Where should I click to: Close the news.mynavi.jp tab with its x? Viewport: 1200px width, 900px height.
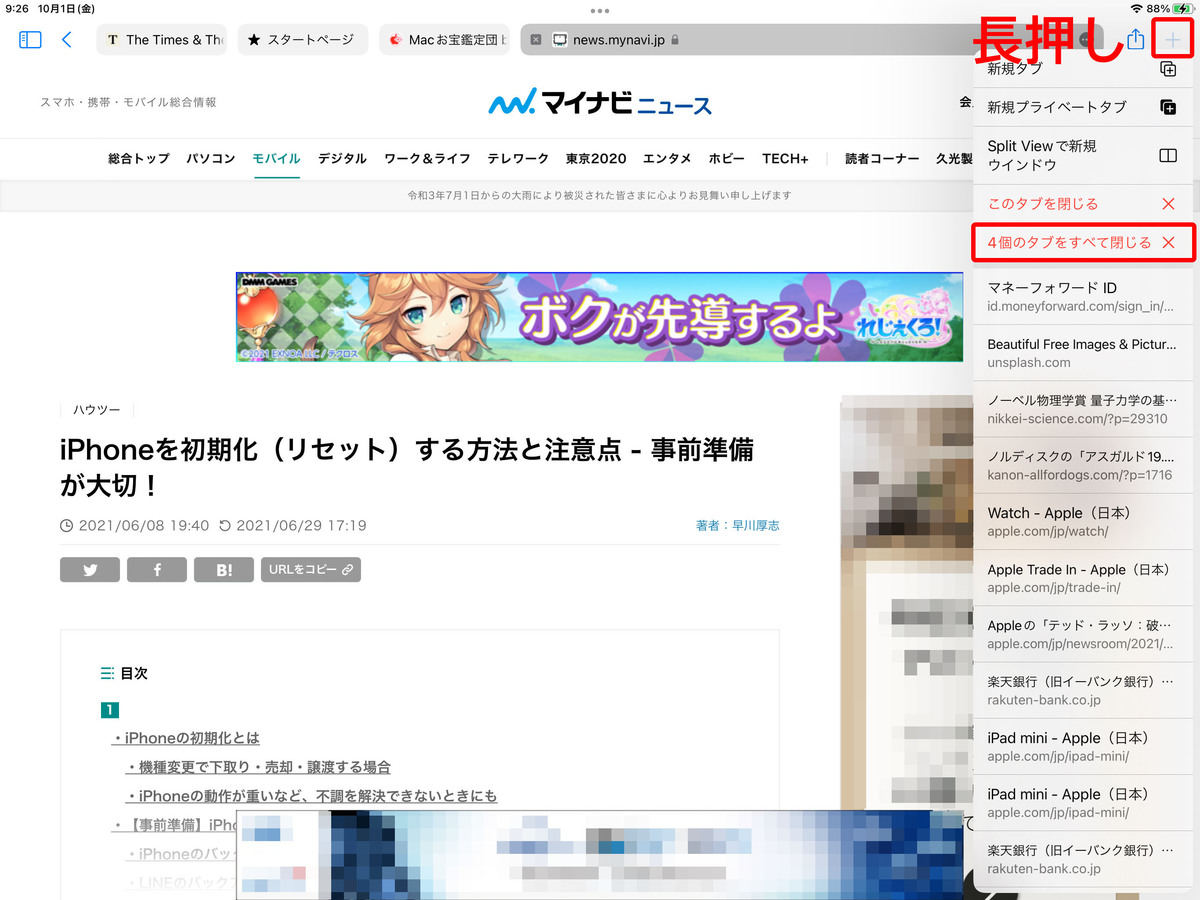click(x=535, y=40)
